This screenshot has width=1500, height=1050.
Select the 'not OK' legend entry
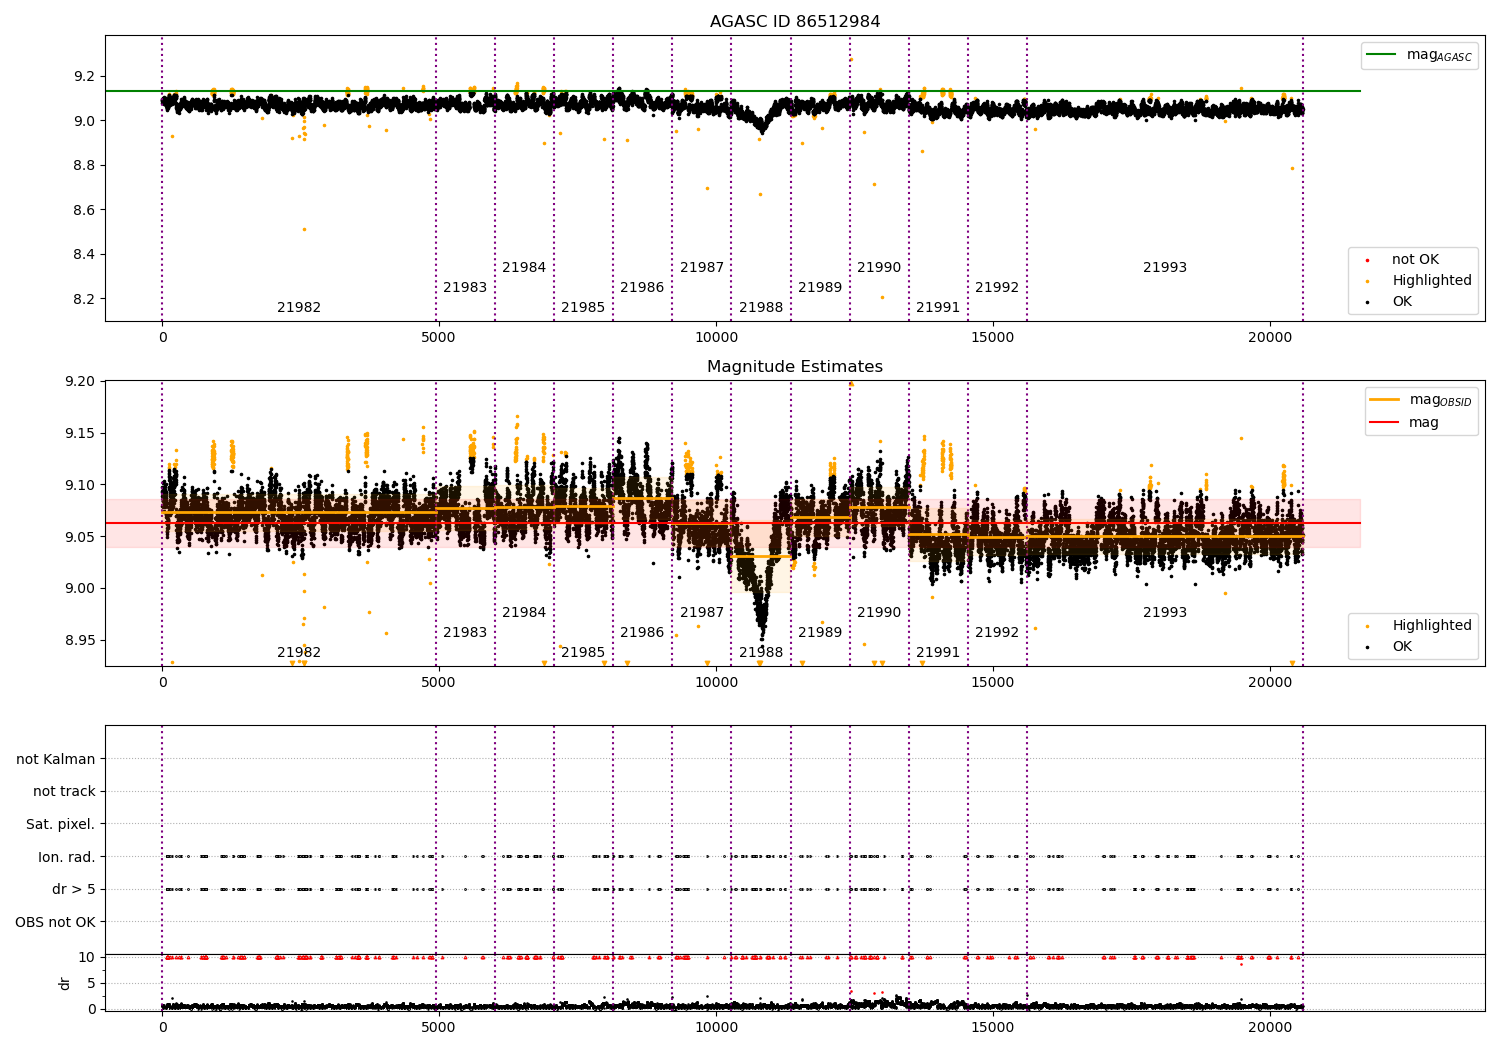pos(1415,259)
